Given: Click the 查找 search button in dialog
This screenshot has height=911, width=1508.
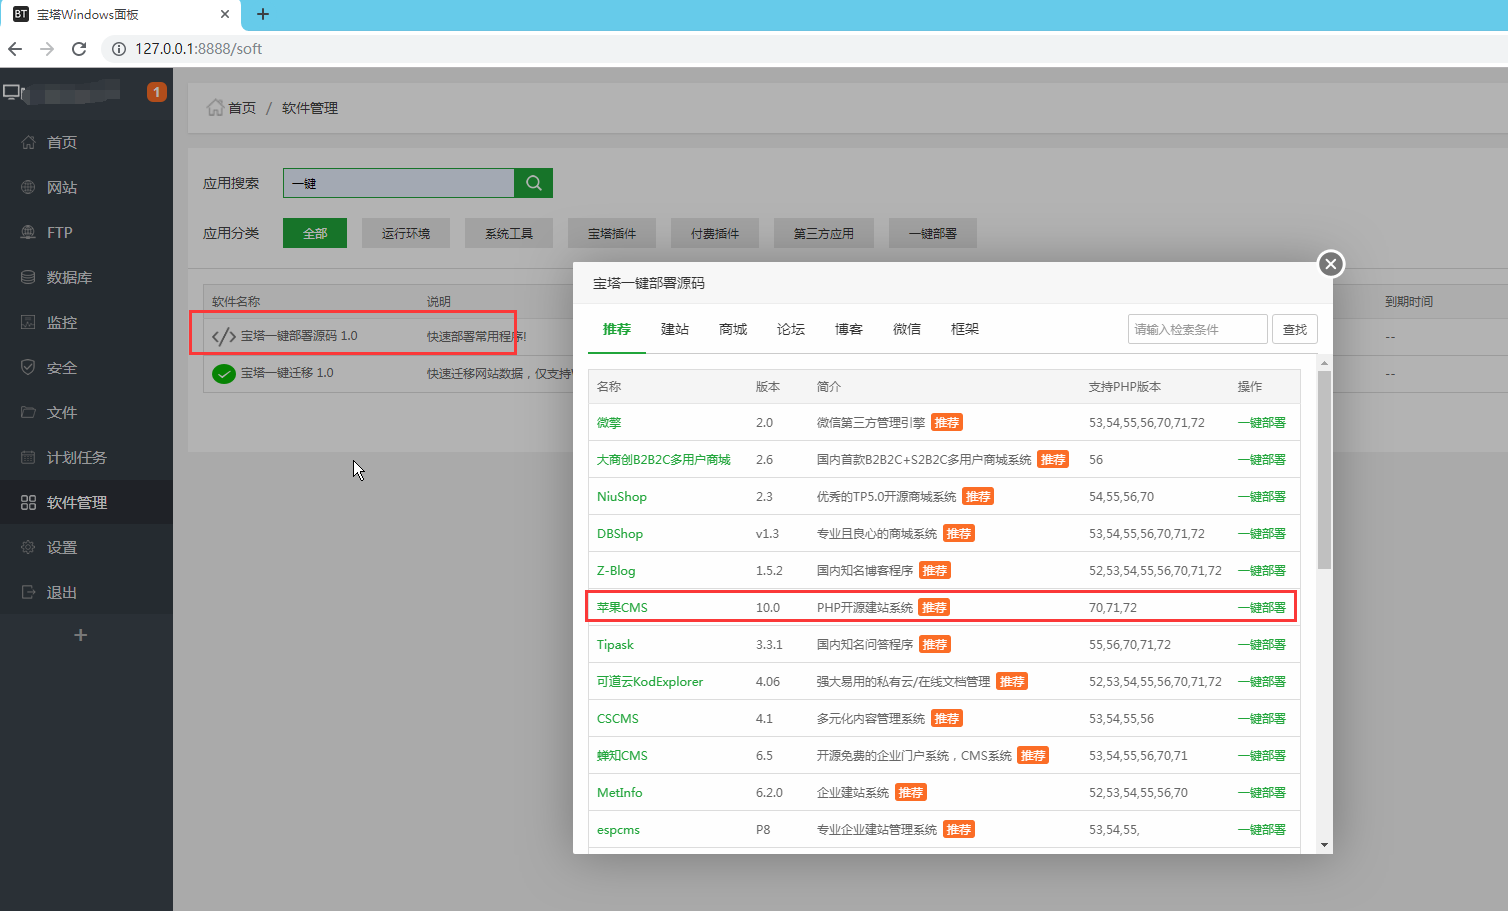Looking at the screenshot, I should click(1295, 329).
